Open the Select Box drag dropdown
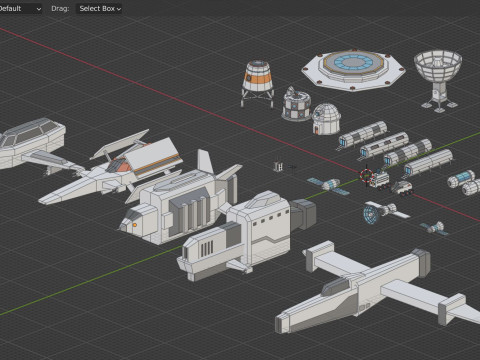 (x=99, y=9)
